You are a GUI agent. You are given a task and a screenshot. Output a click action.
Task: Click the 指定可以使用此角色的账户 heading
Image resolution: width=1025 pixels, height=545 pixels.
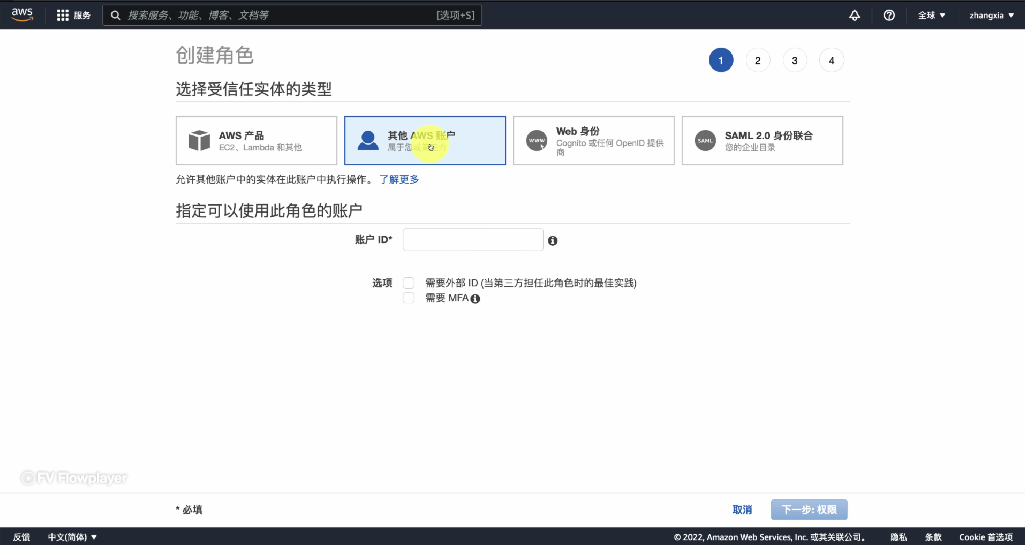coord(269,210)
